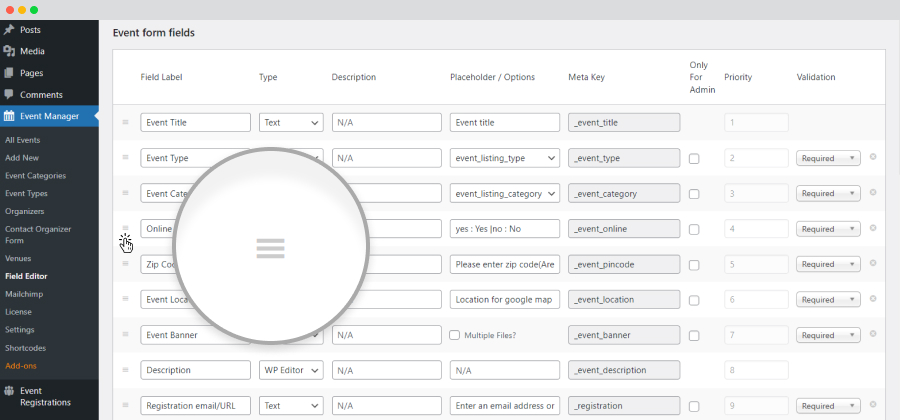The width and height of the screenshot is (900, 420).
Task: Grab the drag handle of Event Title row
Action: point(125,122)
